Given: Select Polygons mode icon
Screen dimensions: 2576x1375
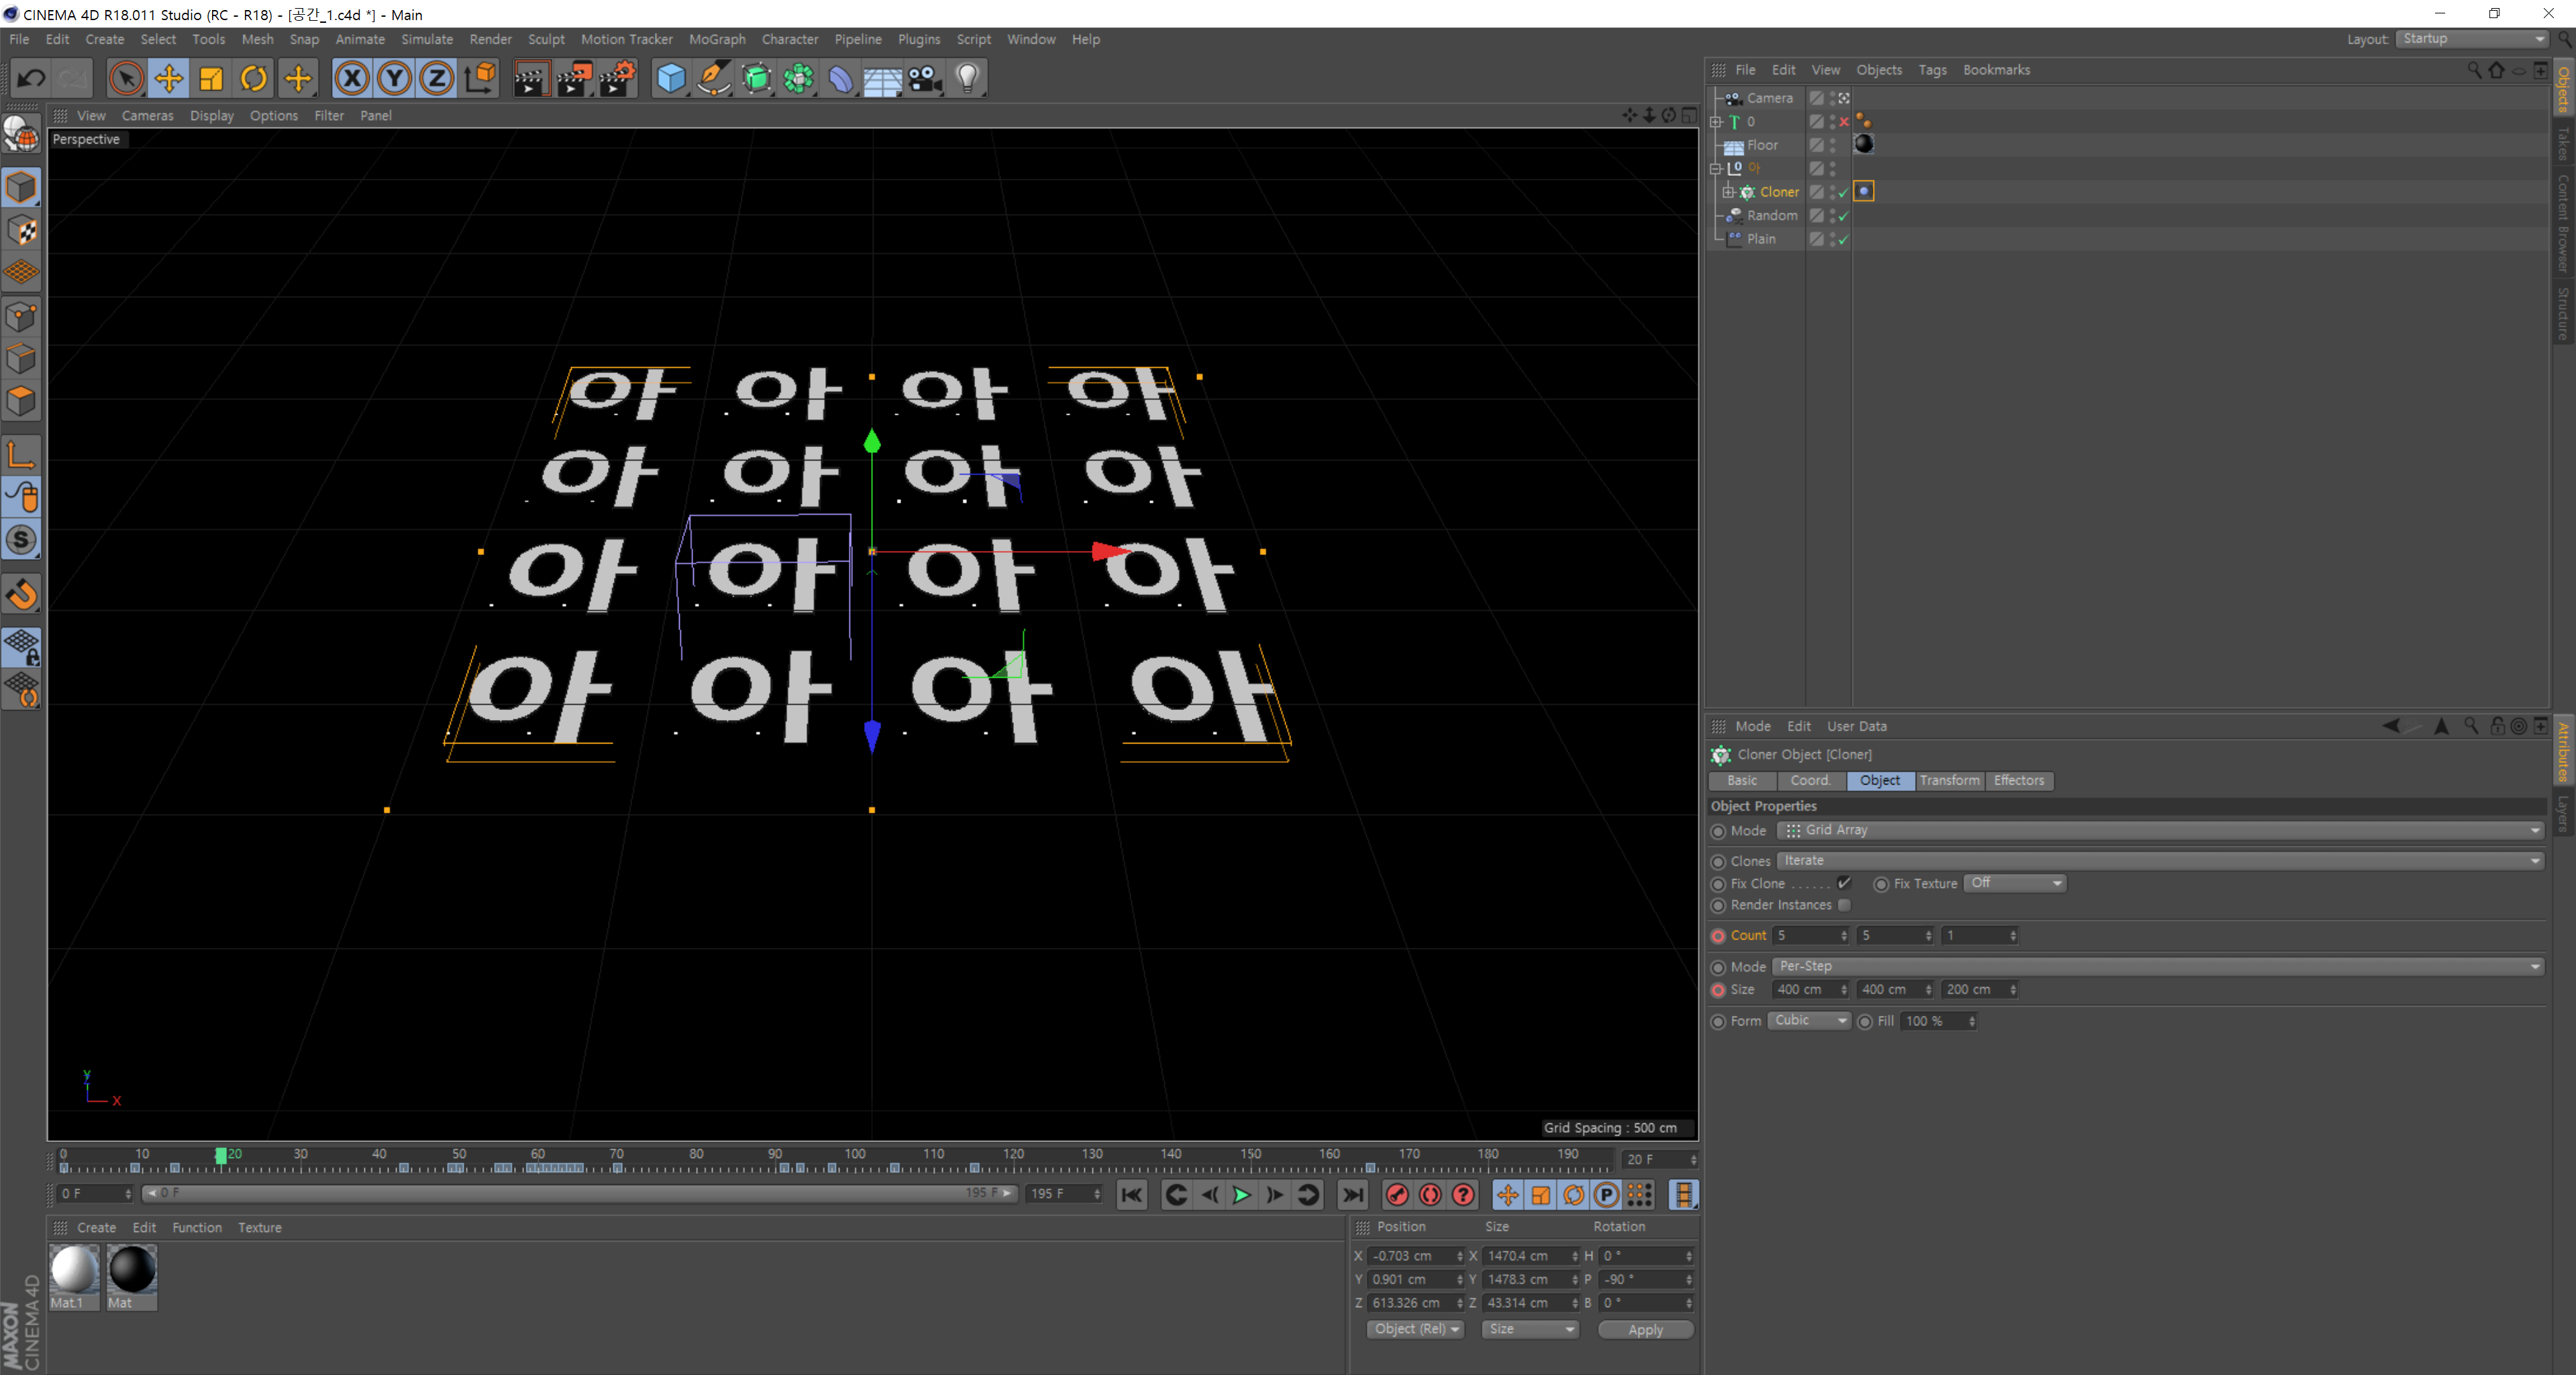Looking at the screenshot, I should (x=21, y=402).
